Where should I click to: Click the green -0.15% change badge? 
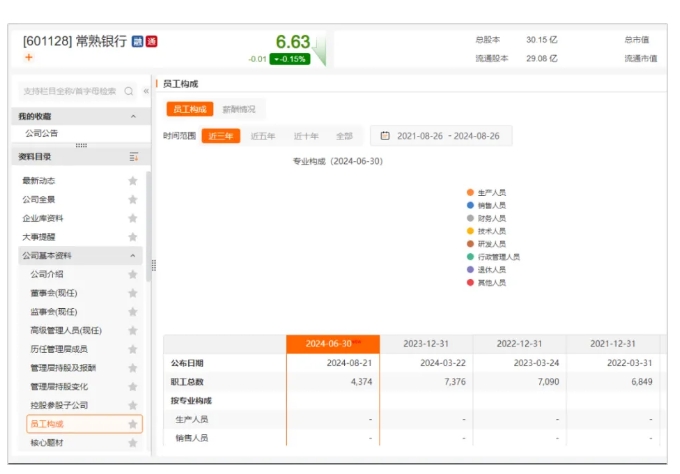coord(290,59)
